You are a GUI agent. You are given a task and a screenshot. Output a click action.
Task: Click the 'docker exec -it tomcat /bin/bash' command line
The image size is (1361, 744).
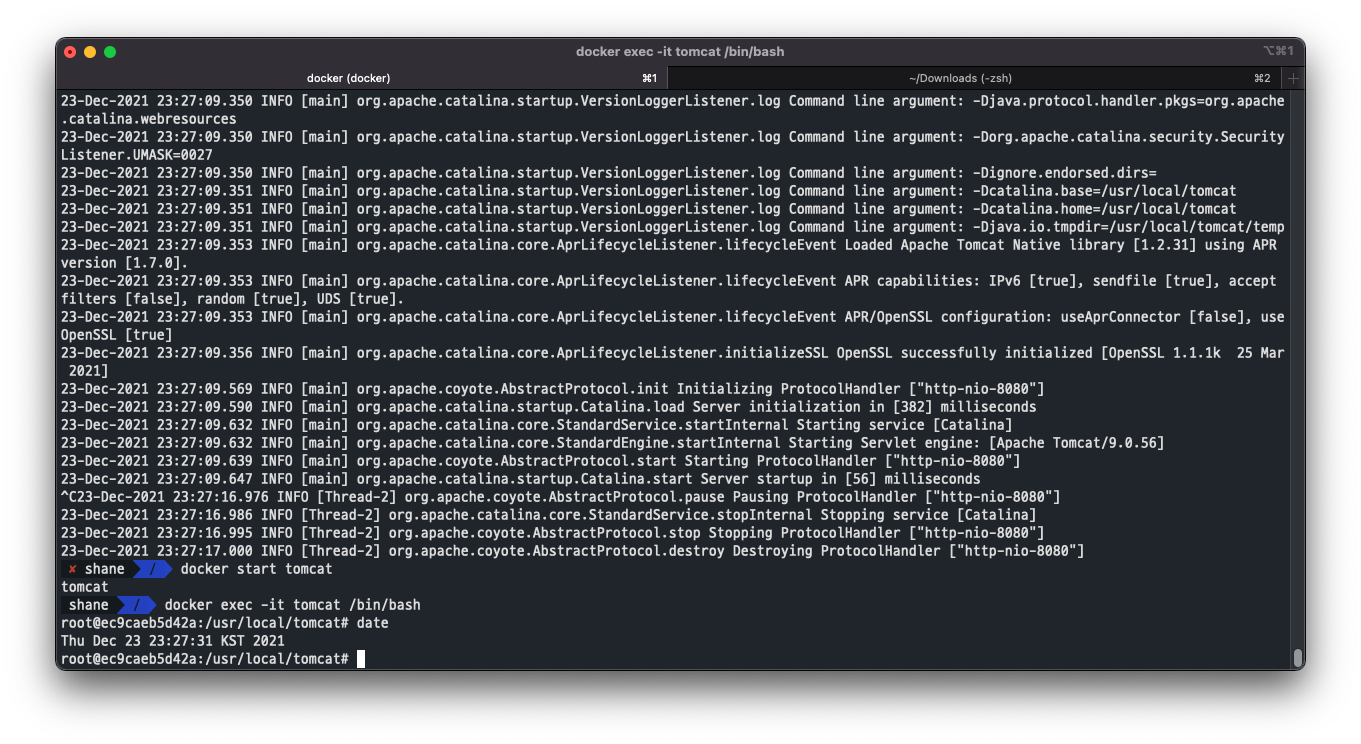pos(292,605)
